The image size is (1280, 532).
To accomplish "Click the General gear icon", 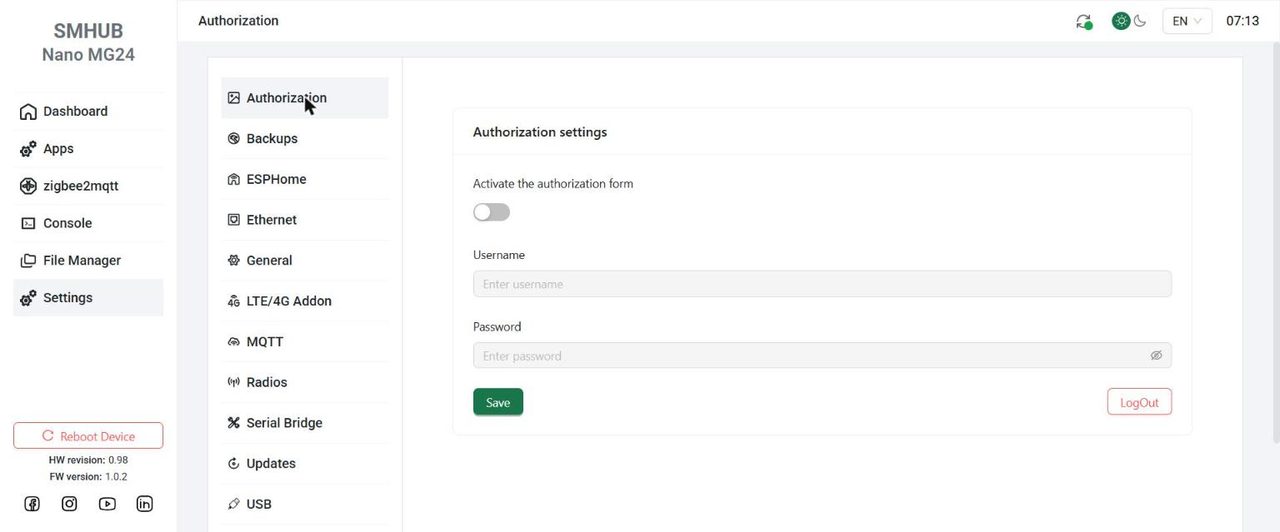I will click(x=234, y=260).
